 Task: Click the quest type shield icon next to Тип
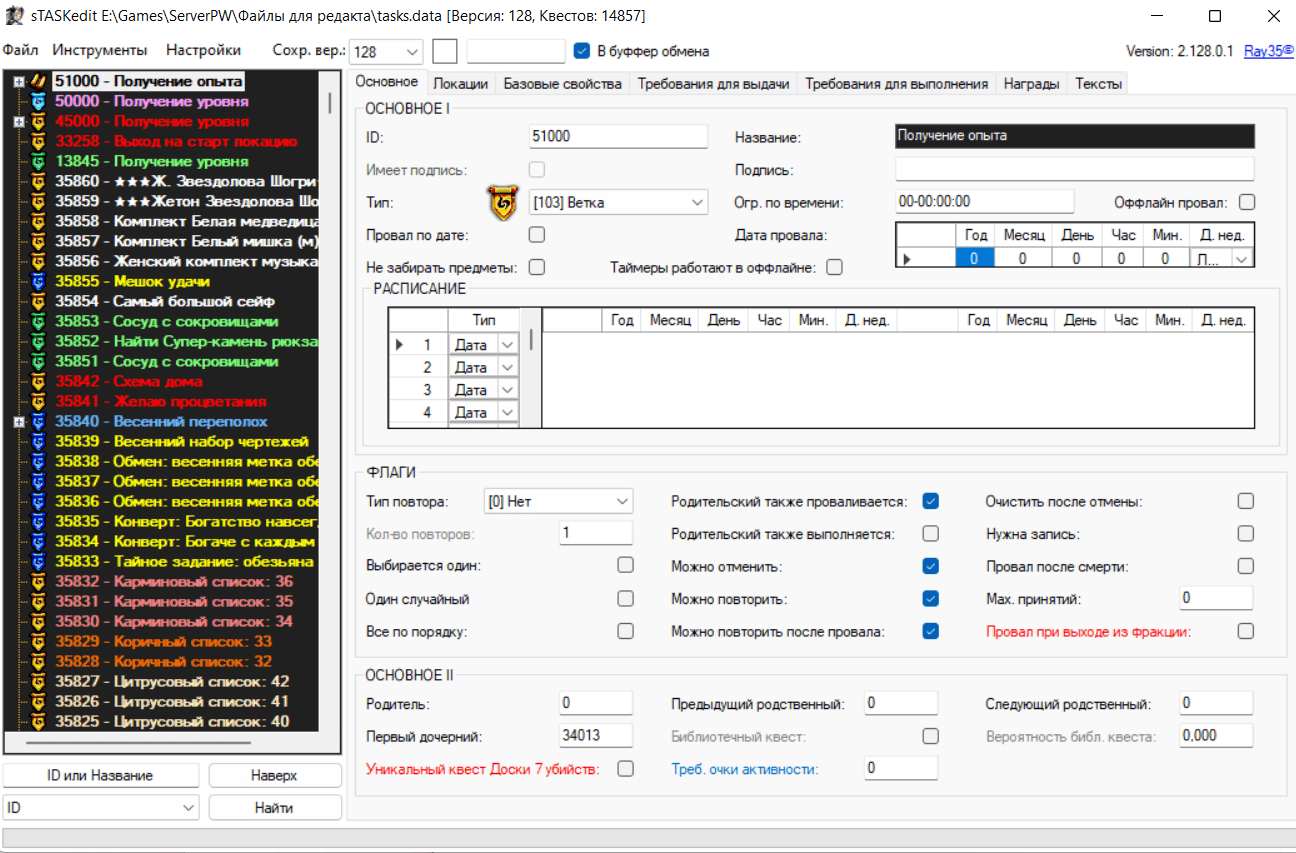(503, 202)
